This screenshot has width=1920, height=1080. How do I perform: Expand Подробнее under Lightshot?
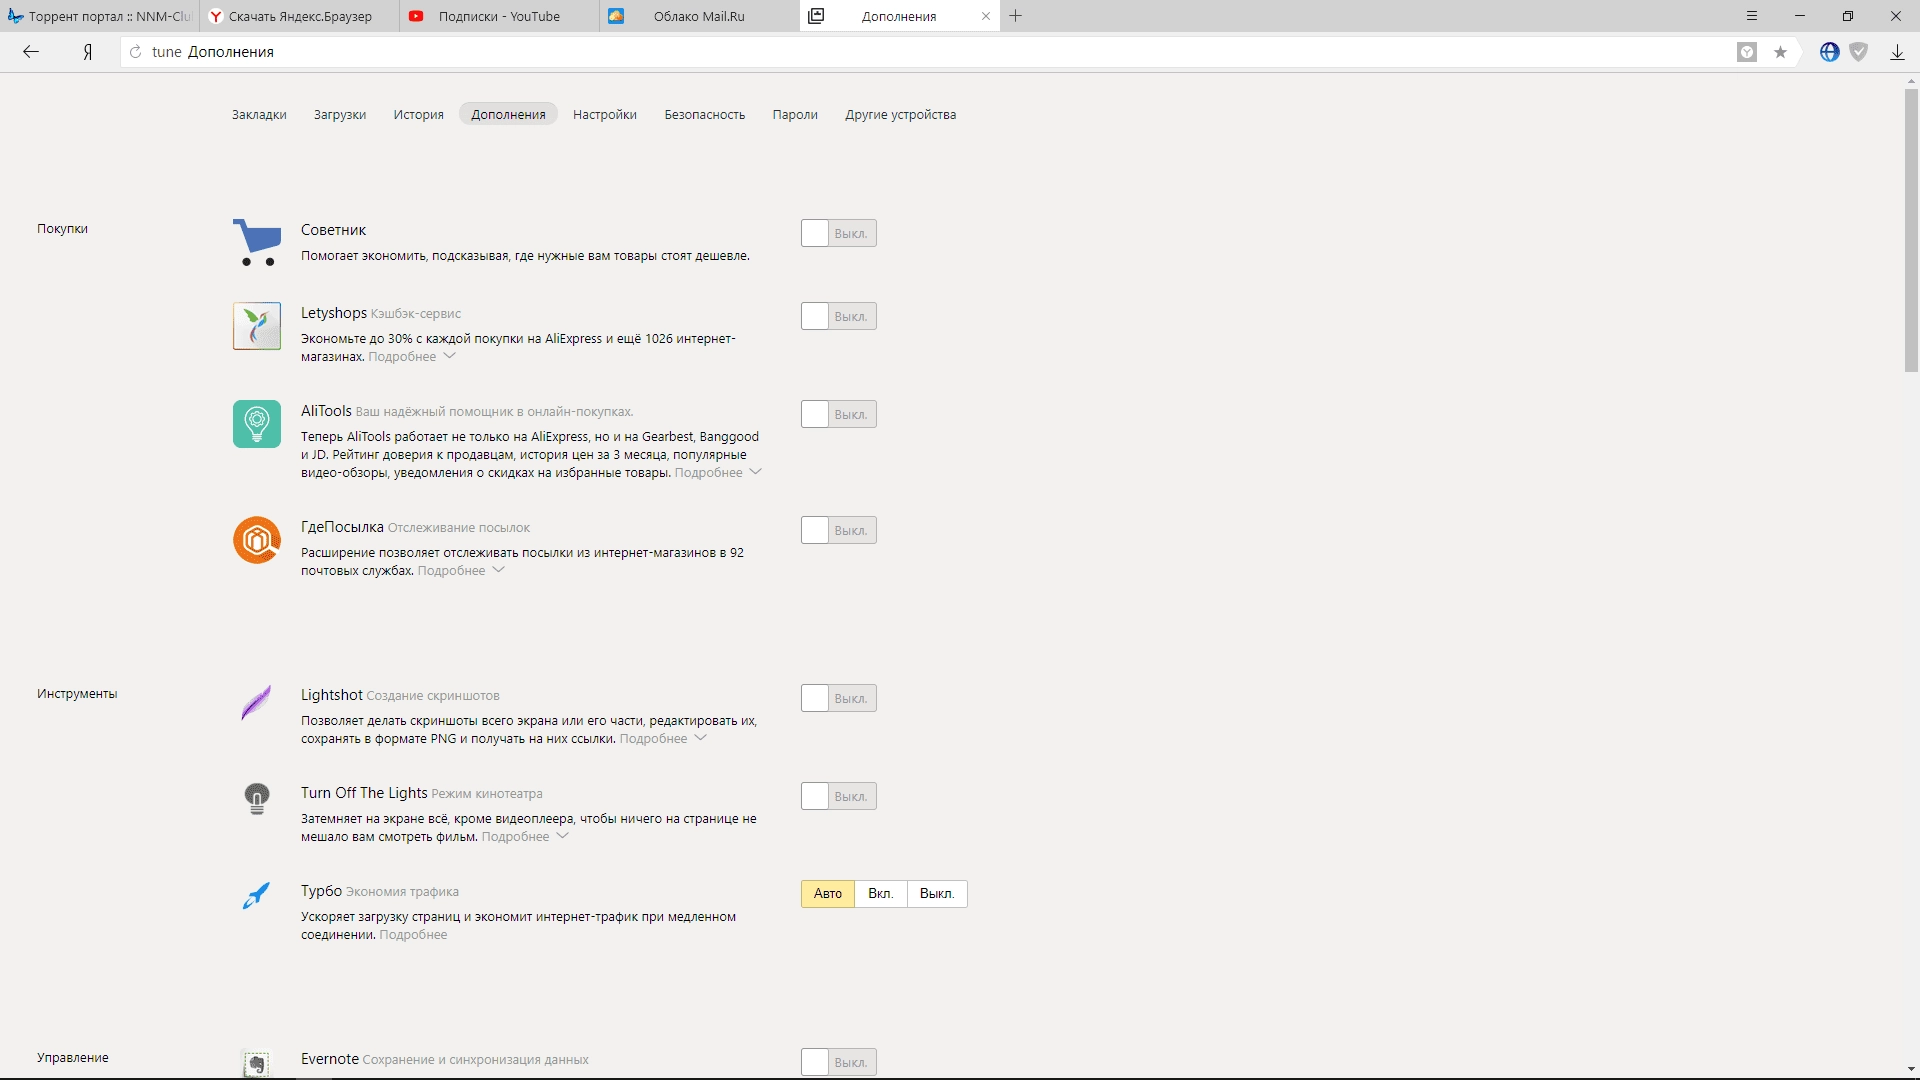click(x=663, y=739)
